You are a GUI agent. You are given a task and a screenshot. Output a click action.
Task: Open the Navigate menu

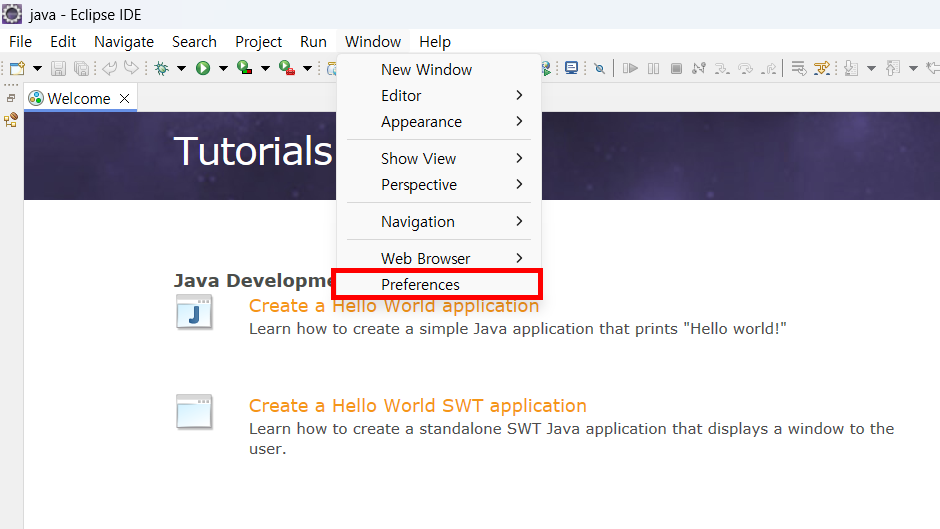tap(124, 42)
